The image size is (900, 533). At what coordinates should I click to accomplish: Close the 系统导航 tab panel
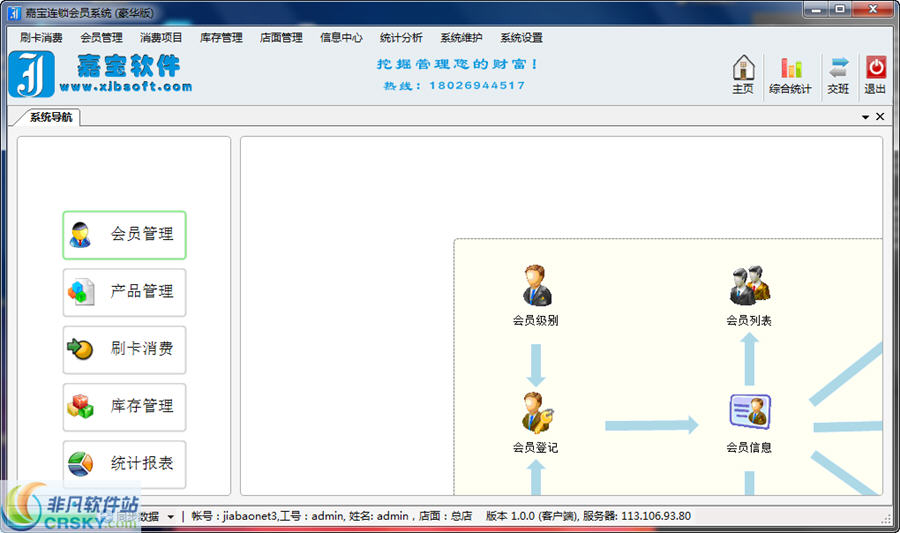(x=880, y=116)
